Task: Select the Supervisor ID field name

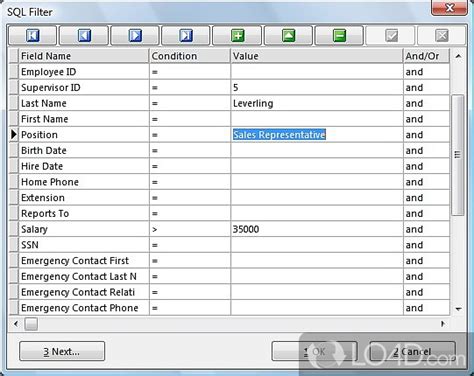Action: (x=84, y=87)
